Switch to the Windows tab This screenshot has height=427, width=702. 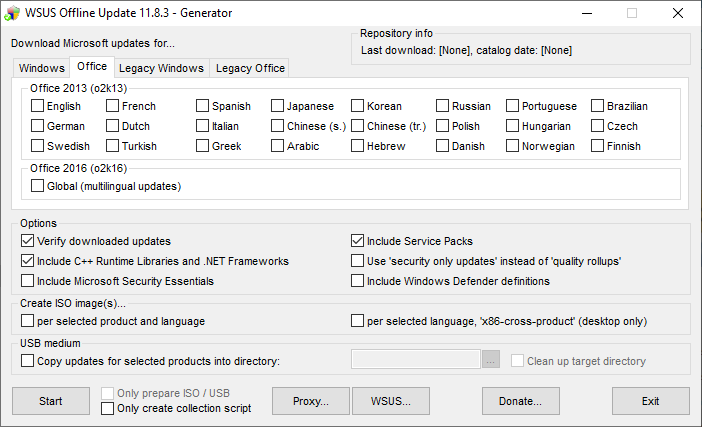coord(42,68)
